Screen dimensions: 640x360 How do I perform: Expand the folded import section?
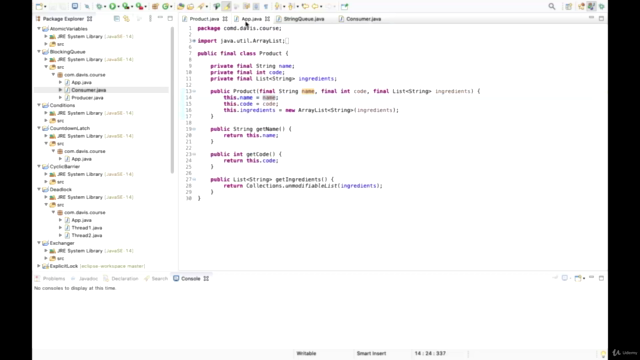coord(194,41)
